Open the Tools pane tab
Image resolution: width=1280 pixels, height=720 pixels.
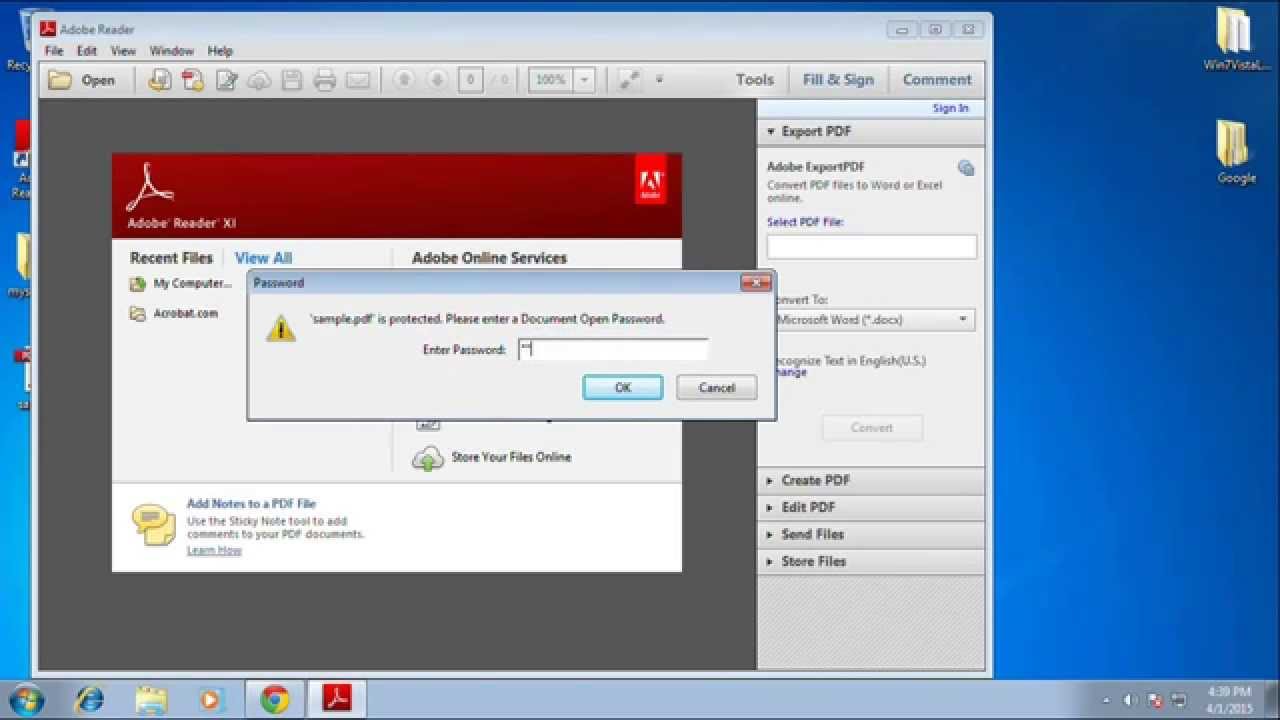(755, 80)
